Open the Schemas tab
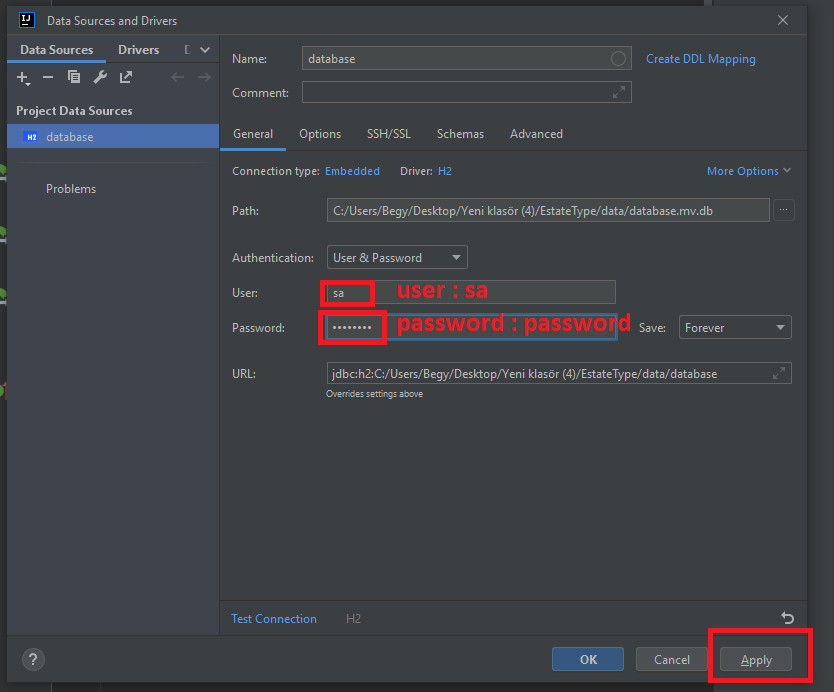The image size is (834, 692). (460, 134)
